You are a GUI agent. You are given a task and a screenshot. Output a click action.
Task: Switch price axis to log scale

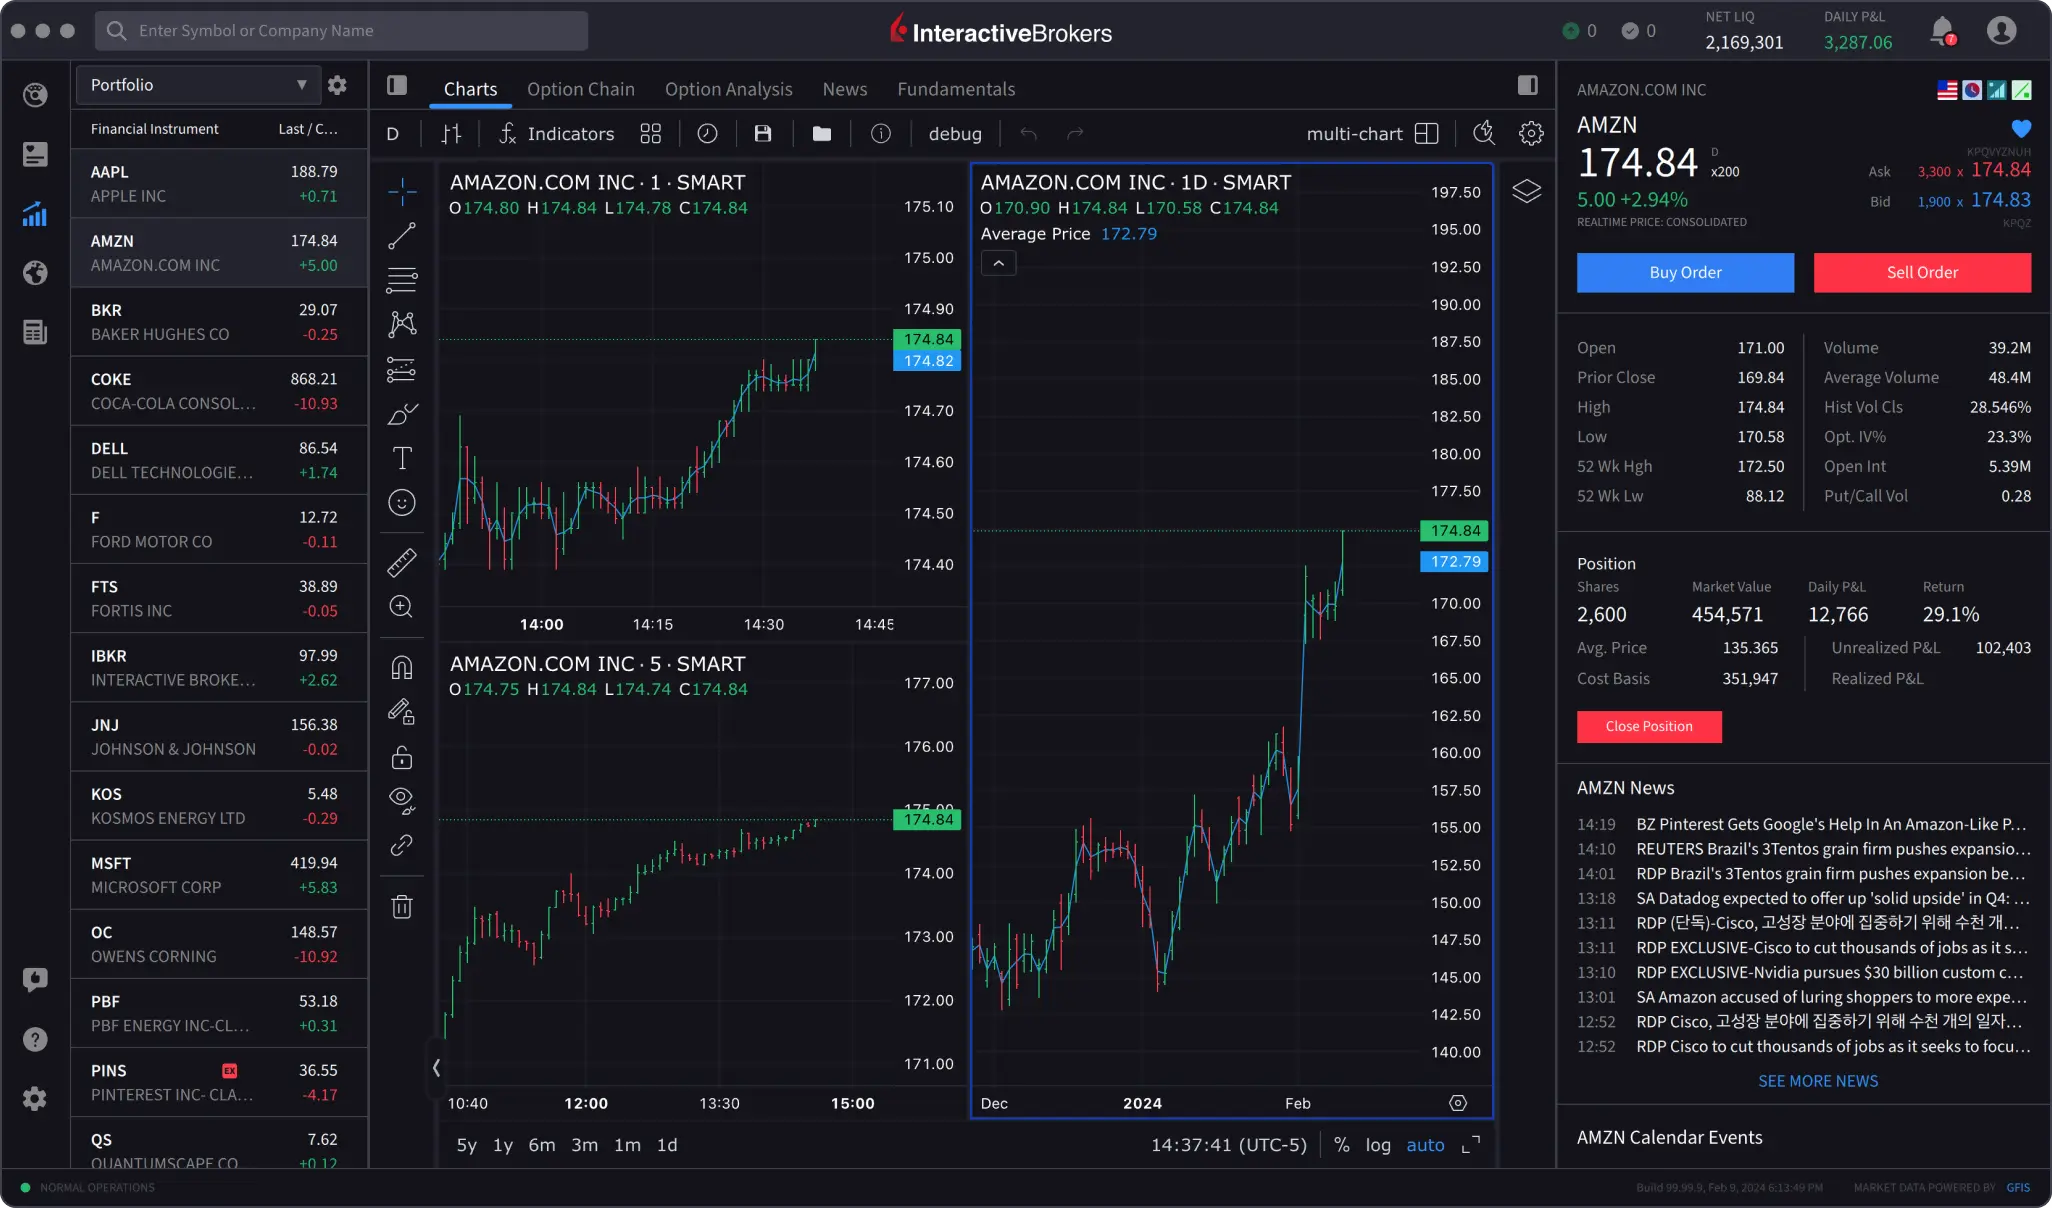[1378, 1145]
